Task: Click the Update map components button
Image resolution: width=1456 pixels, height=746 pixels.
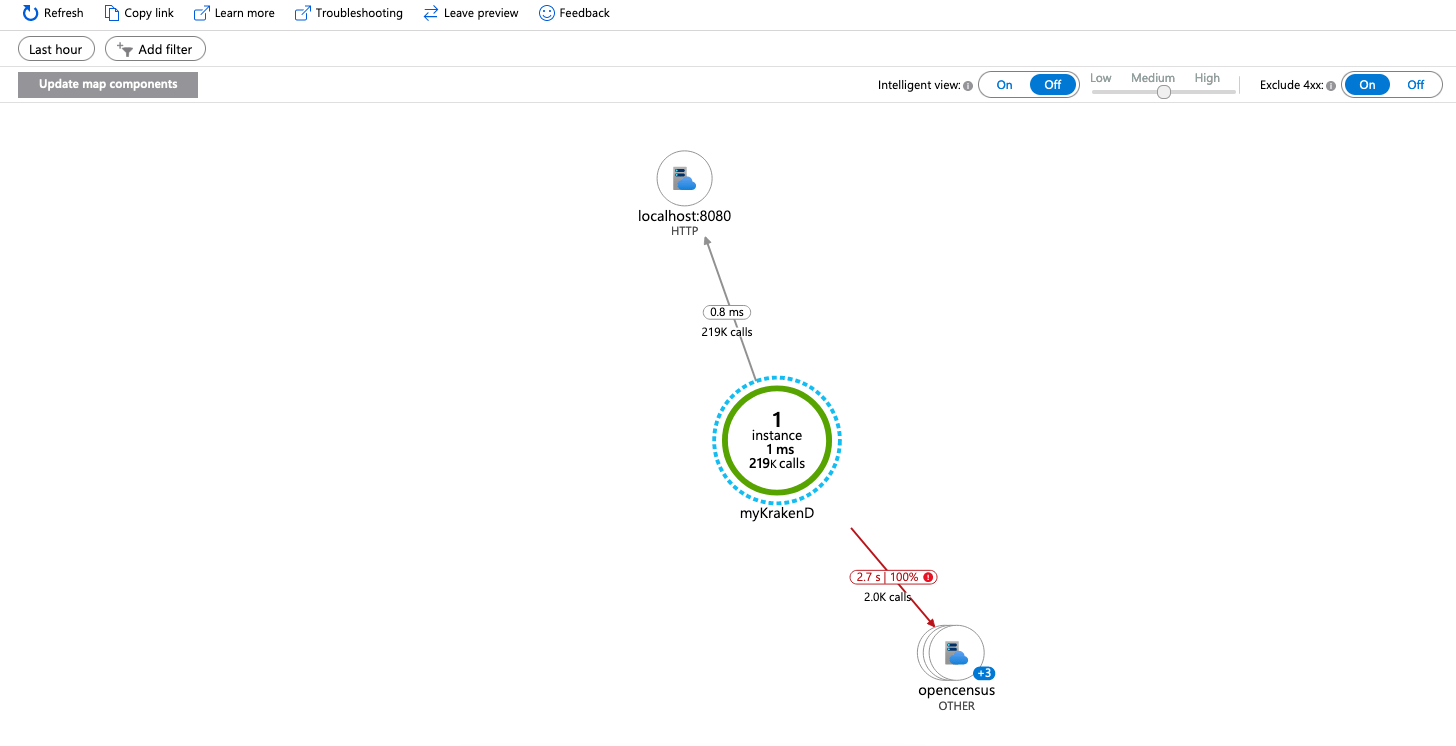Action: (x=108, y=85)
